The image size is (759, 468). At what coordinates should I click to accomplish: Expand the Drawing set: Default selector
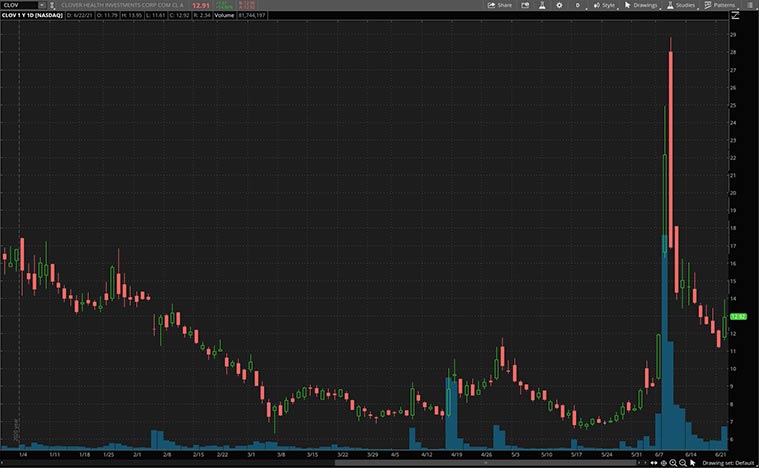point(730,463)
